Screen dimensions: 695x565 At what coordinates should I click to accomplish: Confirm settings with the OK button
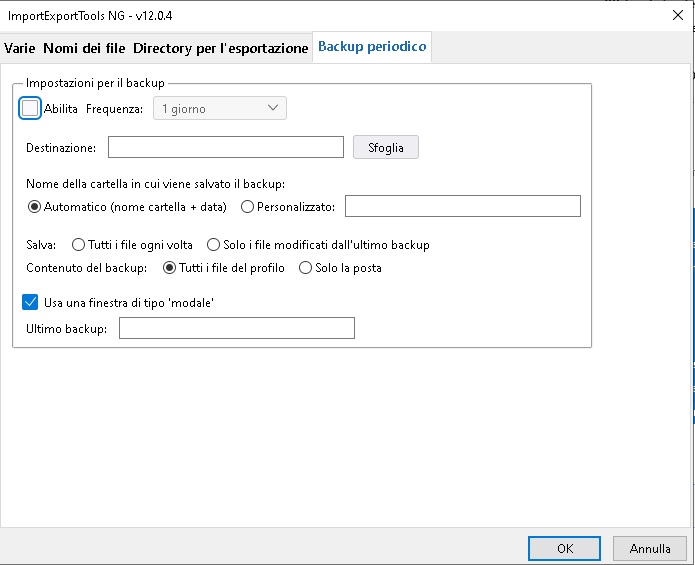click(564, 549)
